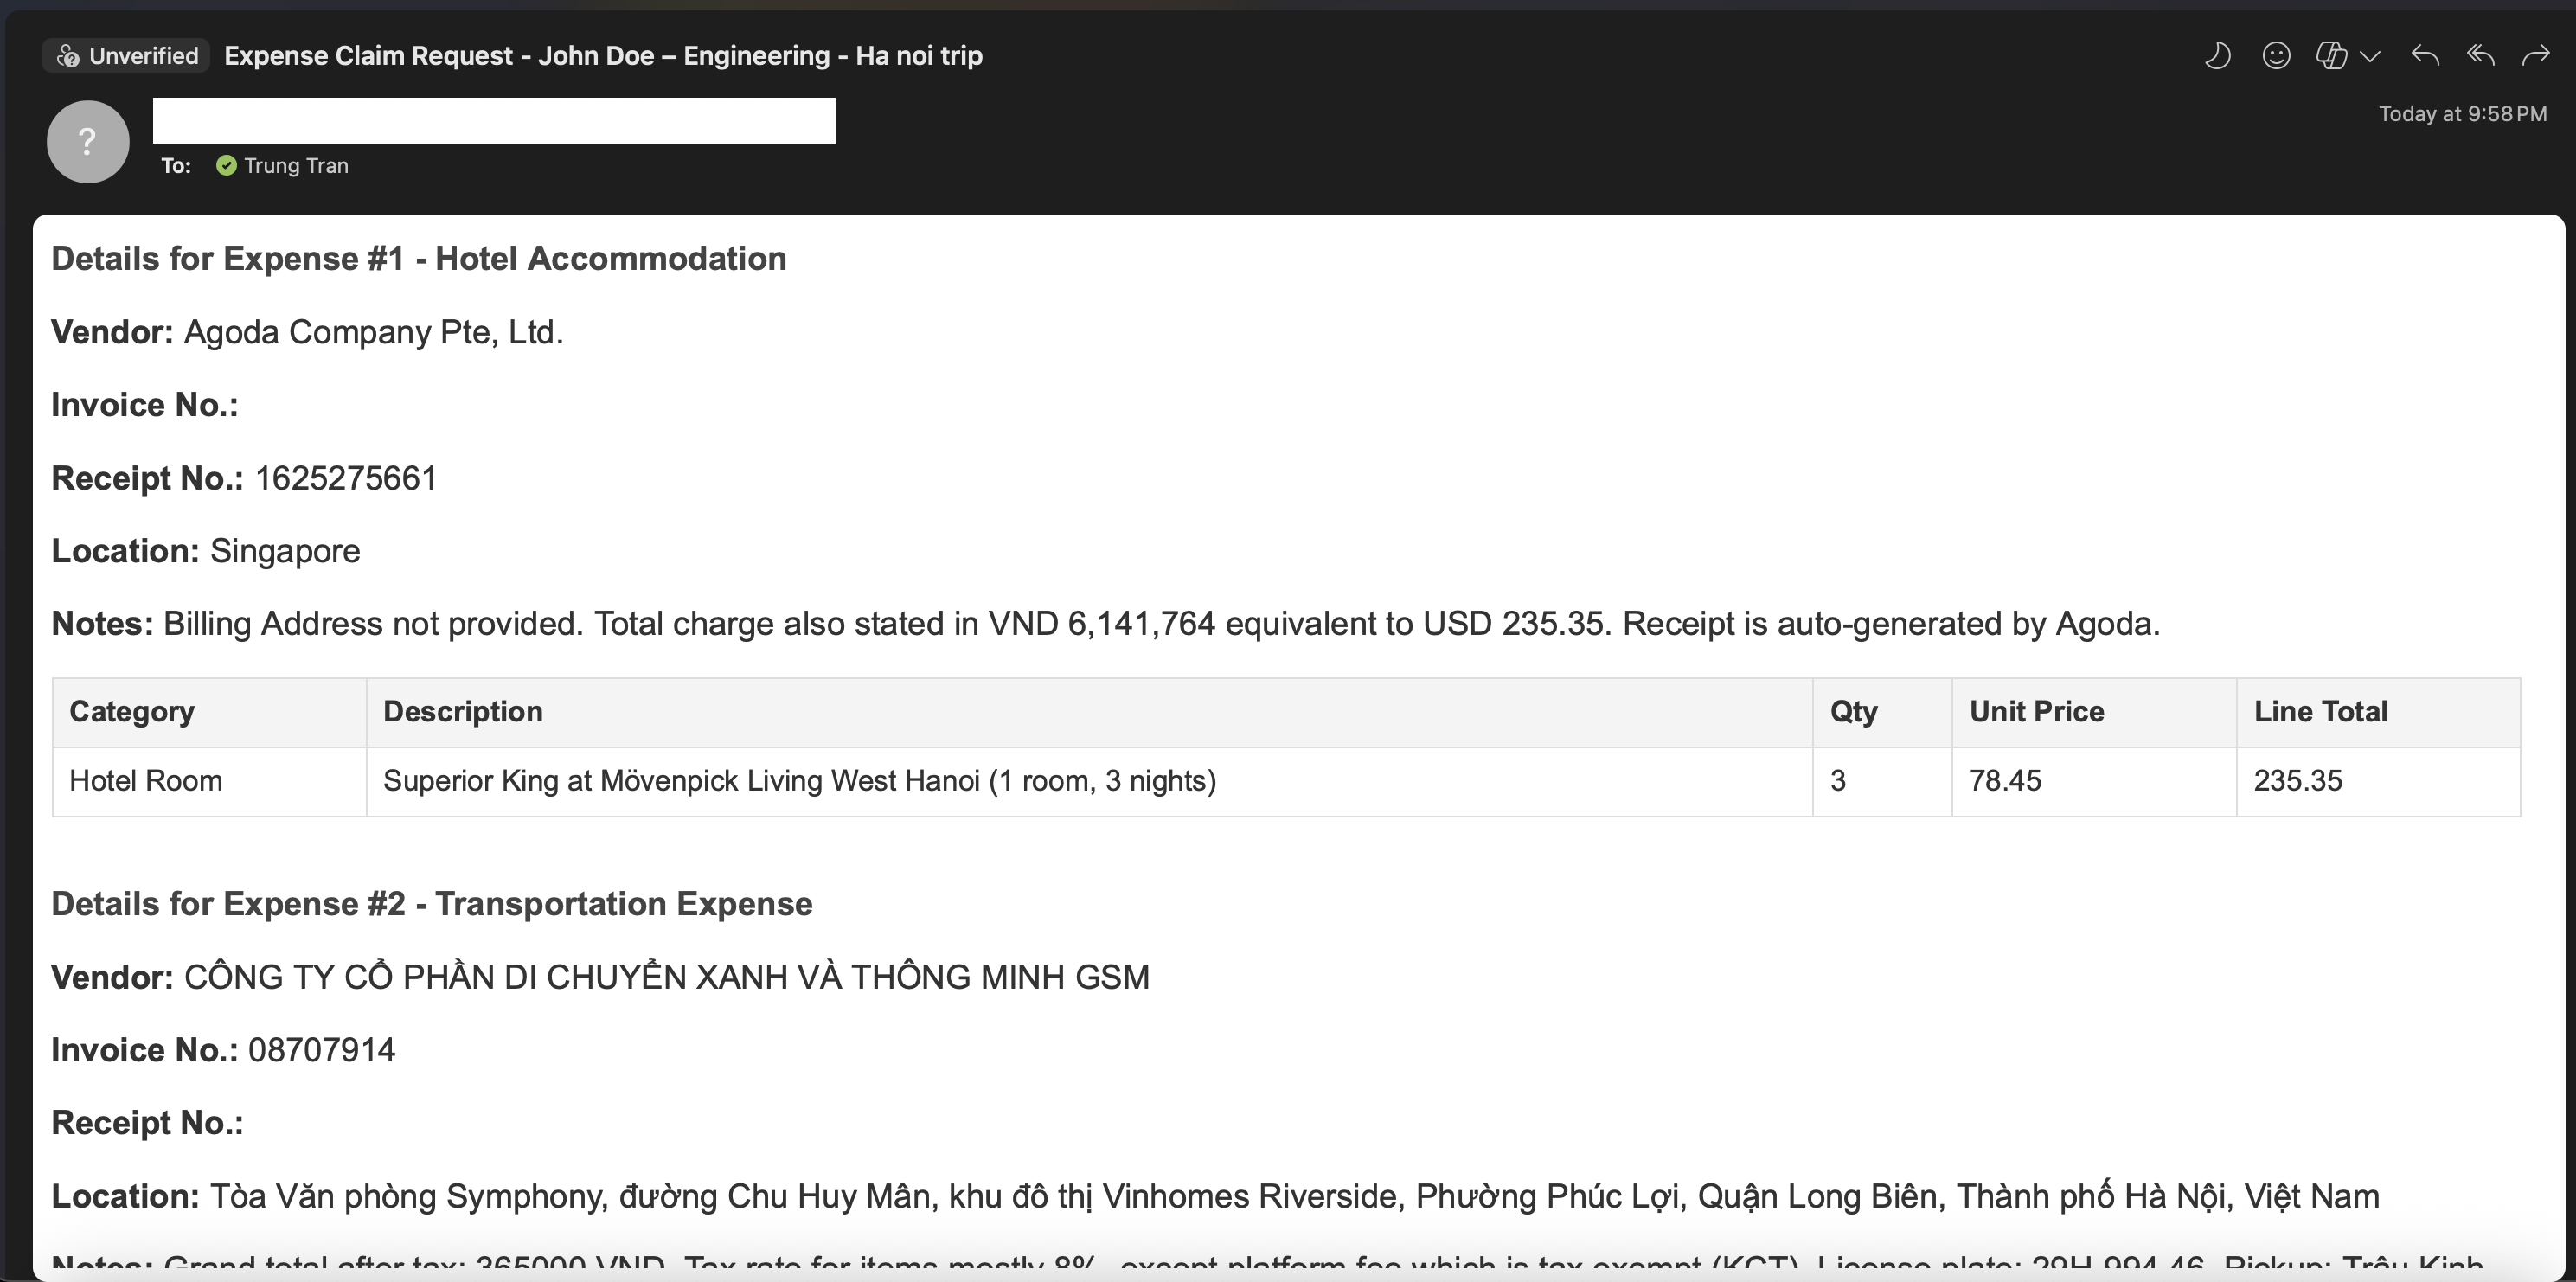Click the green verified checkmark beside Trung Tran
The width and height of the screenshot is (2576, 1282).
(227, 166)
